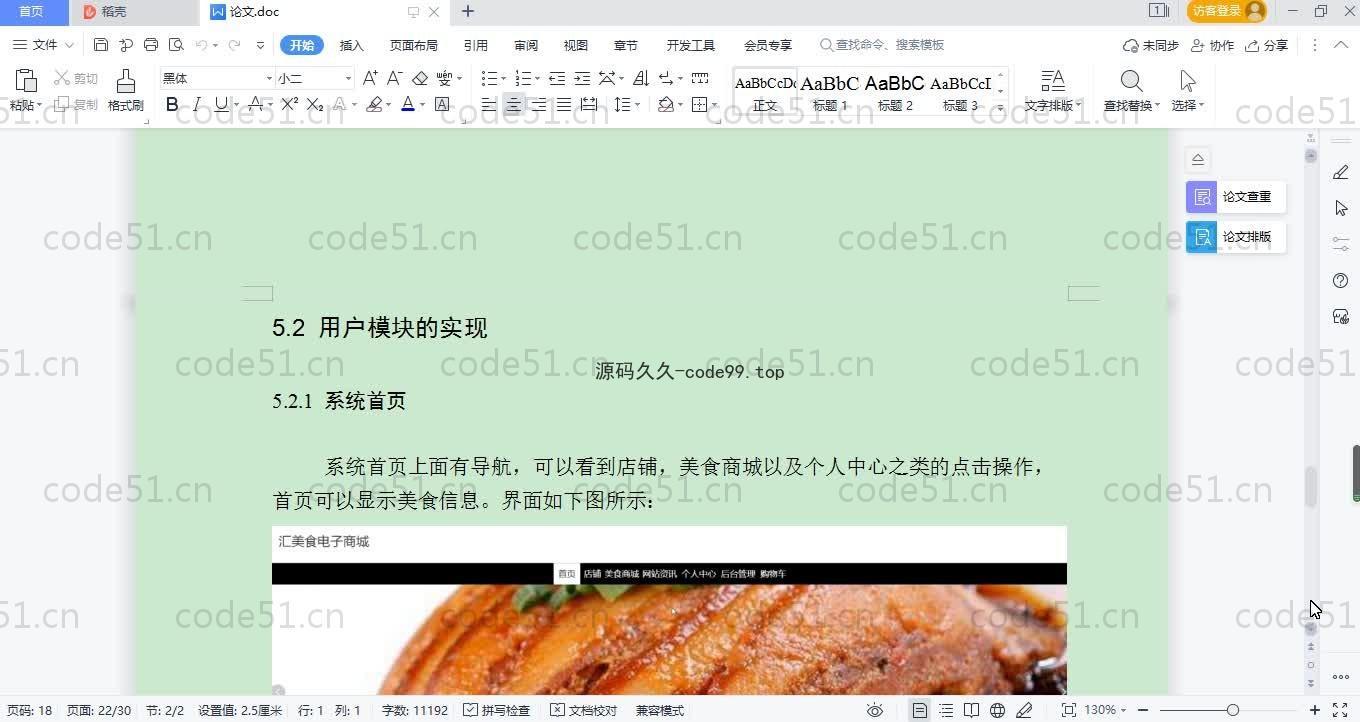Click the 协作 collaborate button
This screenshot has height=722, width=1360.
[x=1213, y=45]
